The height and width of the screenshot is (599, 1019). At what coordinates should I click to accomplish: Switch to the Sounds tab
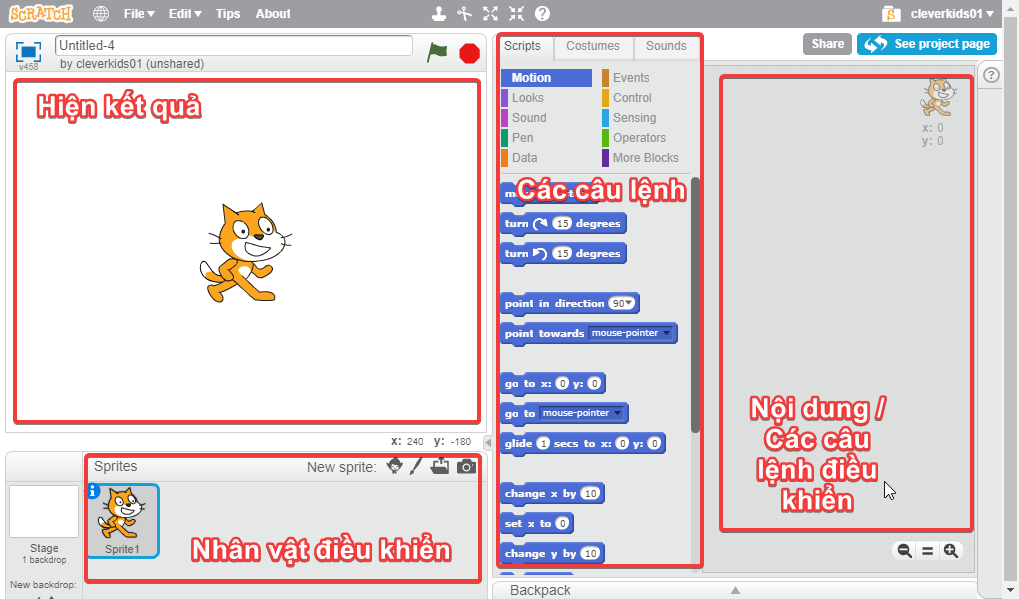(x=666, y=46)
